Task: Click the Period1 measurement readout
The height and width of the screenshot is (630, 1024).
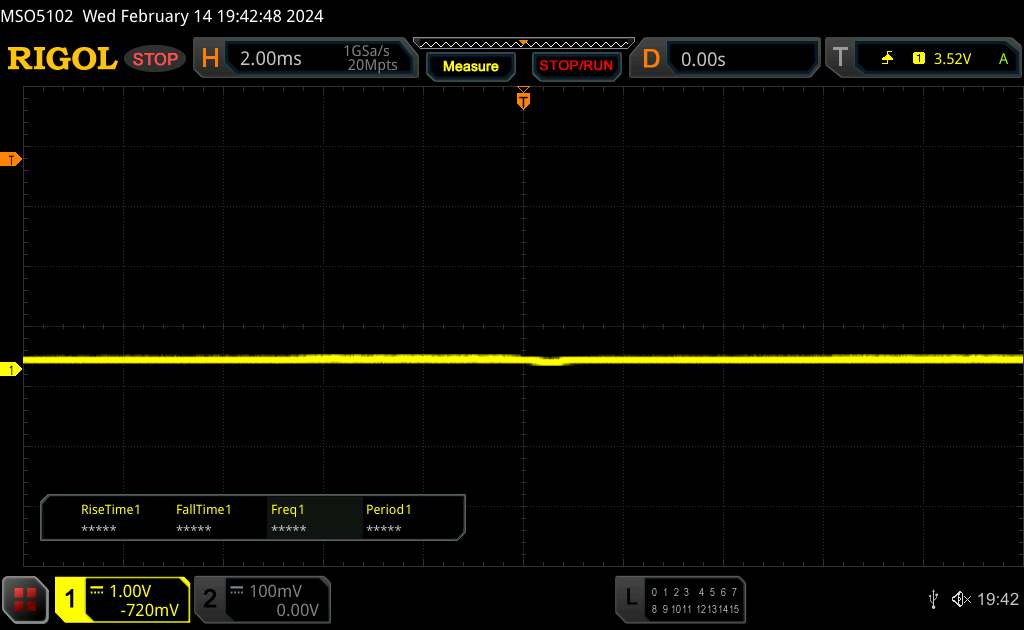Action: 389,518
